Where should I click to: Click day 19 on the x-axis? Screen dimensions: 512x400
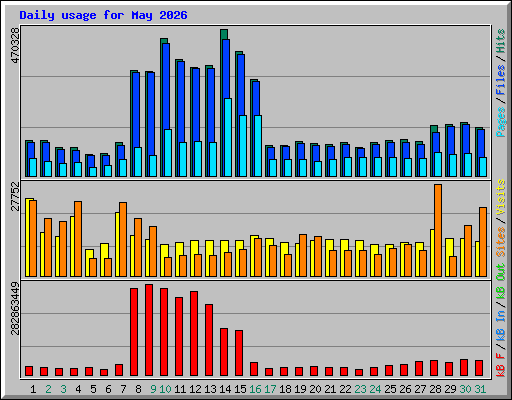tap(300, 389)
